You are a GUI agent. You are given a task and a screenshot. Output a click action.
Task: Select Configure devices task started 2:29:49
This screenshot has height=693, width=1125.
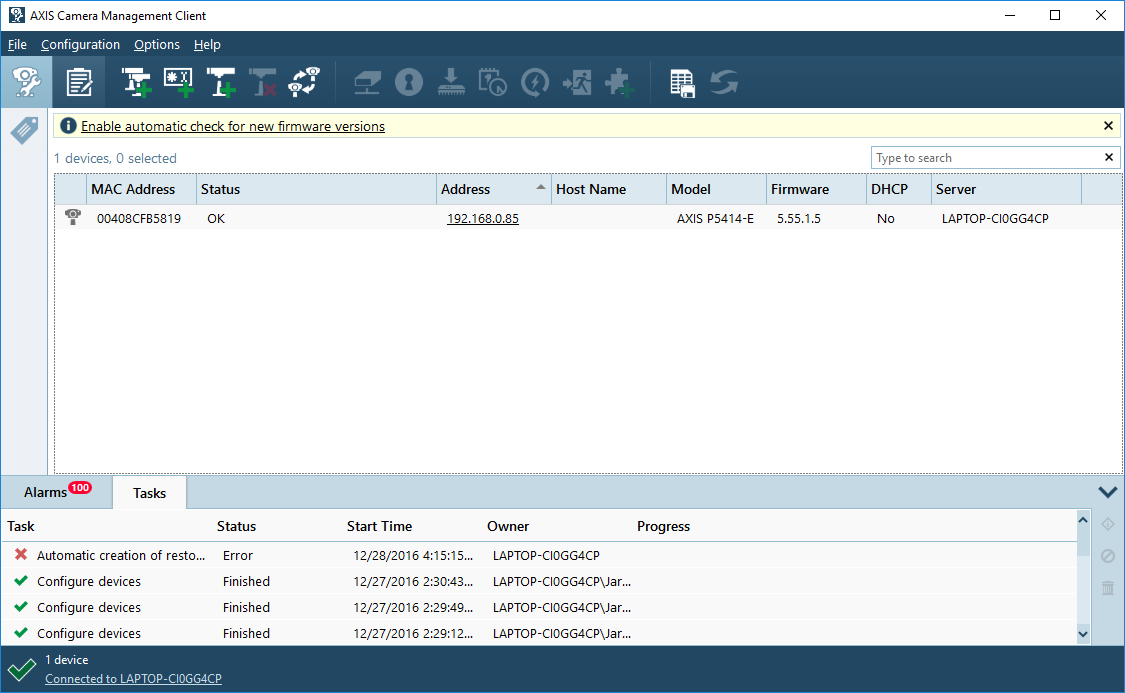pyautogui.click(x=539, y=607)
